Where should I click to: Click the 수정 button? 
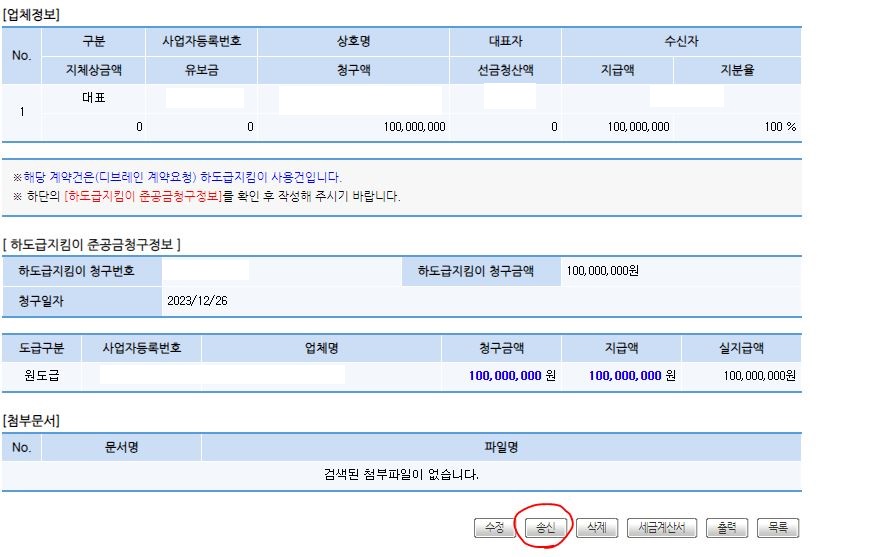[x=494, y=528]
